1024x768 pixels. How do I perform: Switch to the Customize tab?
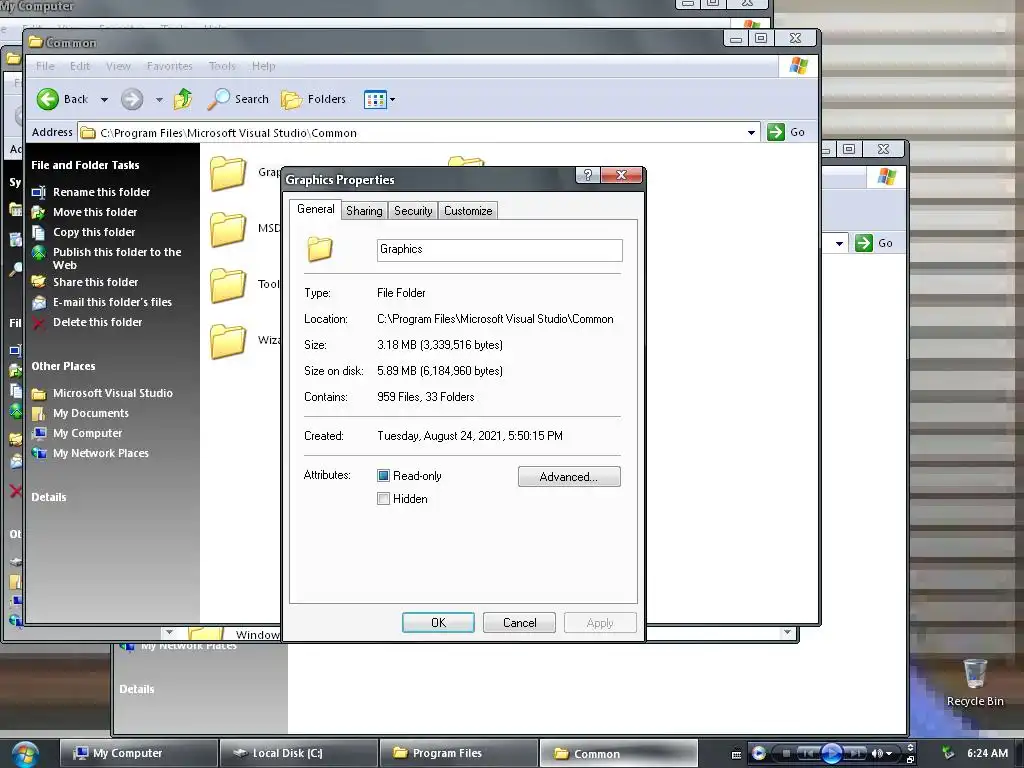468,211
